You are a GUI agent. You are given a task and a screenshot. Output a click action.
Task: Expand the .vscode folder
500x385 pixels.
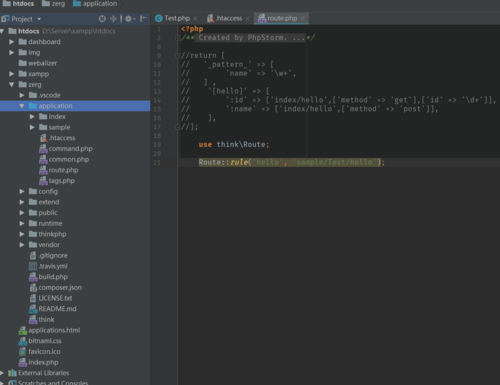pos(22,95)
